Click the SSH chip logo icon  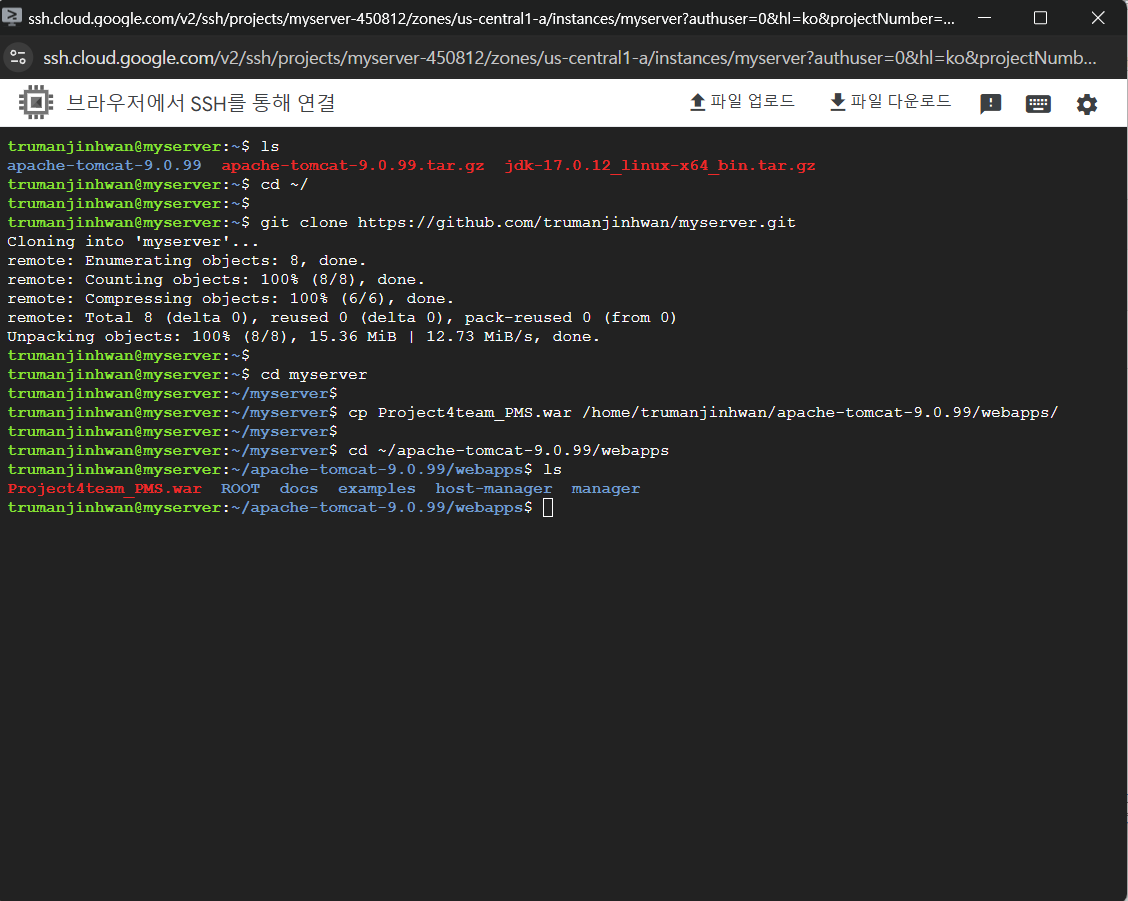point(35,102)
